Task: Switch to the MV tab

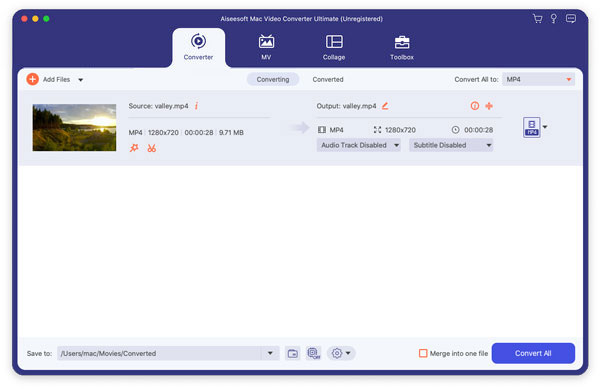Action: point(266,47)
